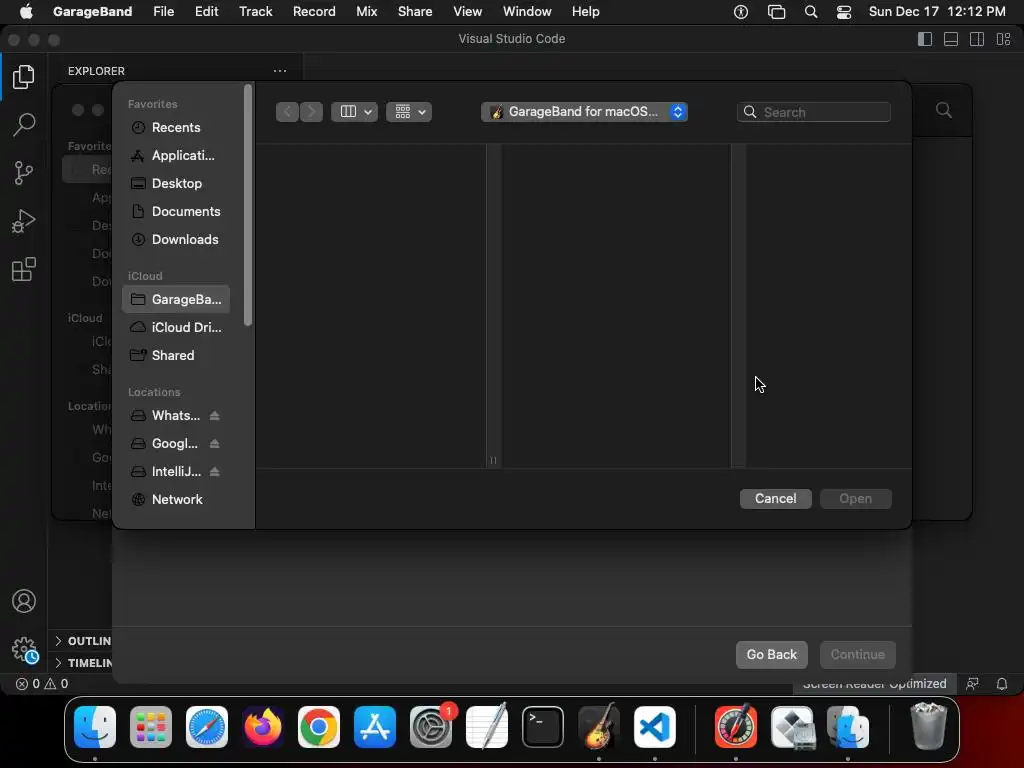Open the Extensions view icon
This screenshot has height=768, width=1024.
click(x=24, y=269)
